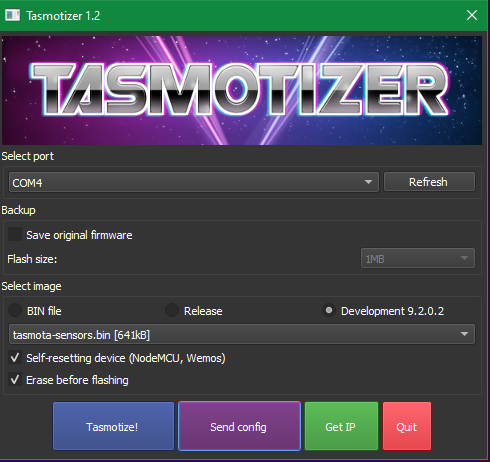The image size is (490, 462).
Task: Enable Save original firmware checkbox
Action: click(15, 235)
